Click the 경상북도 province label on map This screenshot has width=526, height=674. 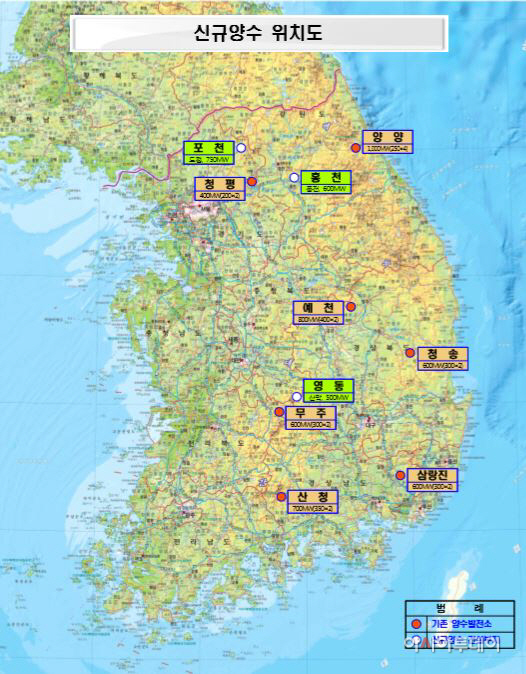pos(380,346)
